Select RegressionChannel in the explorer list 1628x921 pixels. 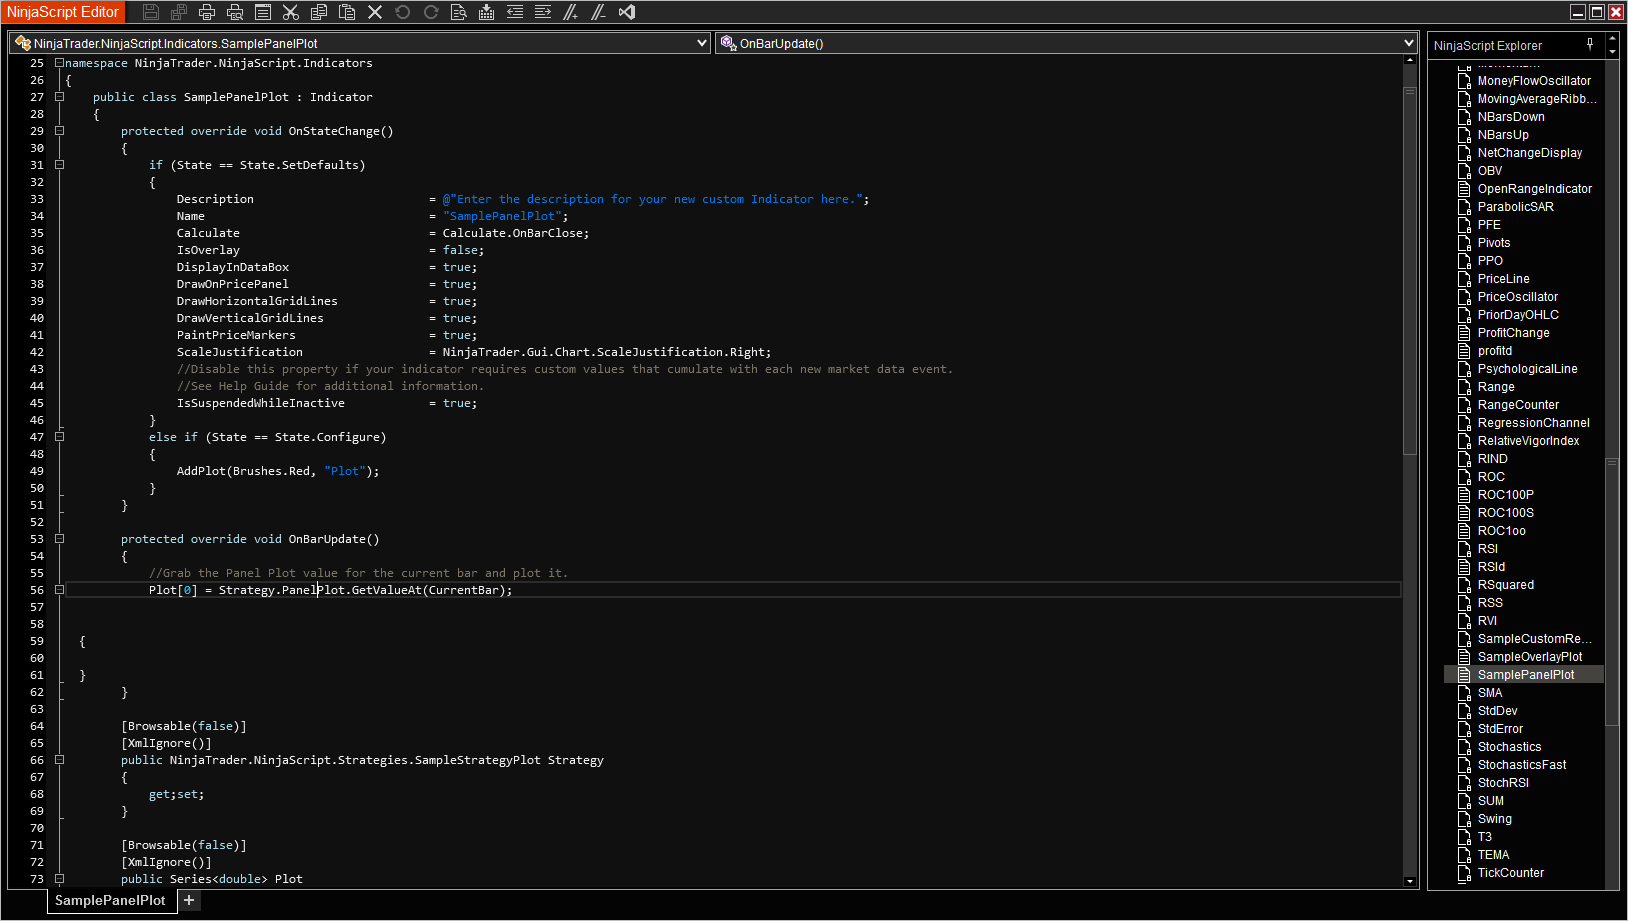[1533, 423]
